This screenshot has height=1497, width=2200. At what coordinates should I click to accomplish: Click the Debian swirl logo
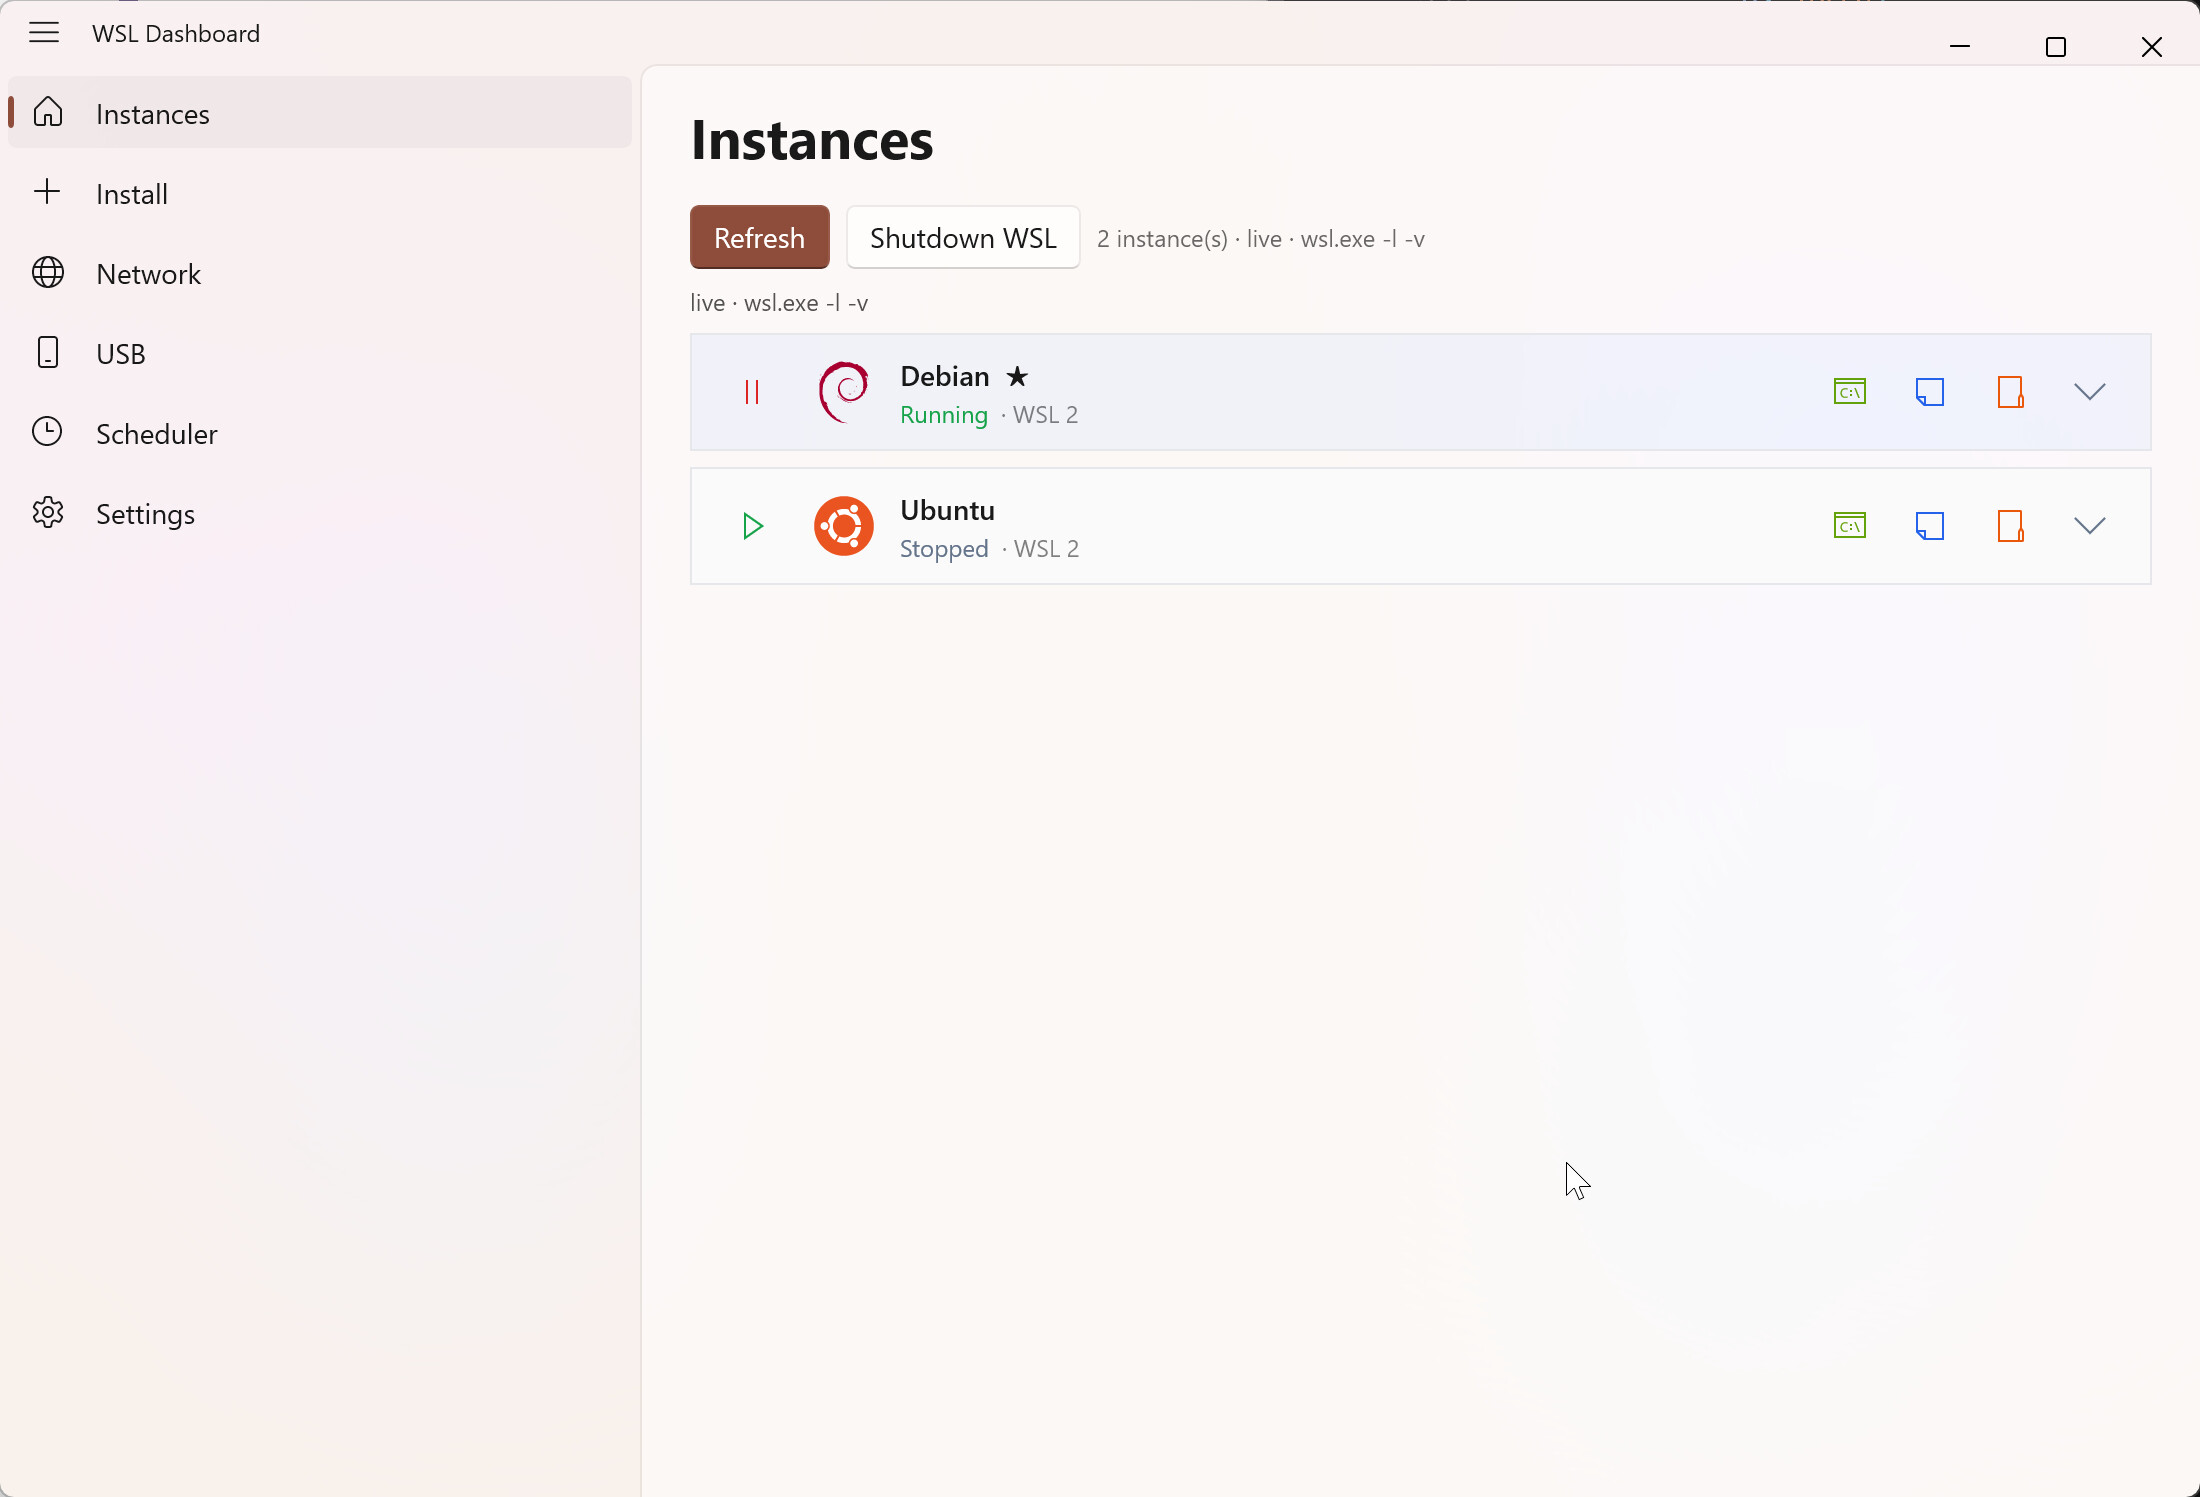(x=844, y=392)
